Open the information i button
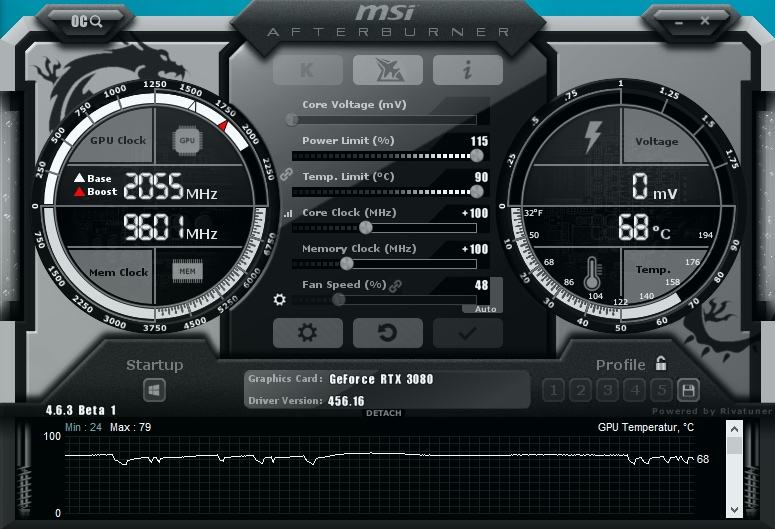 click(x=468, y=70)
